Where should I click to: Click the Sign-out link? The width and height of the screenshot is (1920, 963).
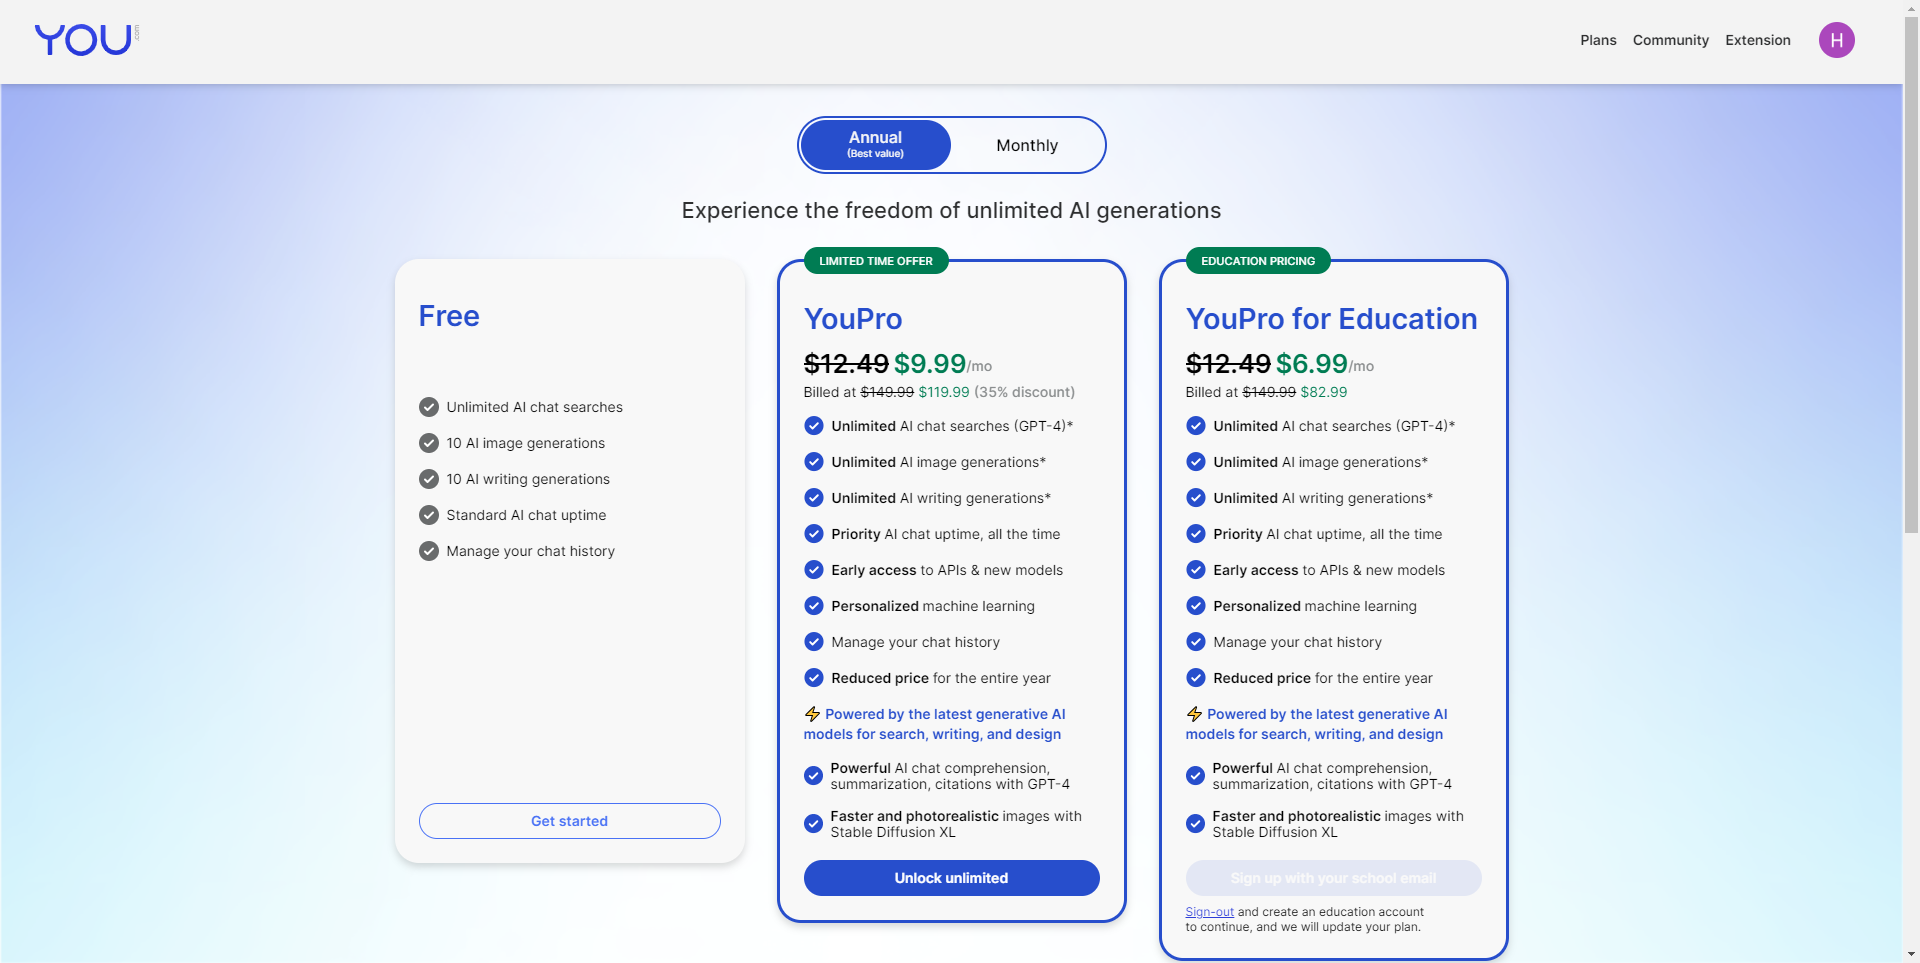click(x=1210, y=912)
